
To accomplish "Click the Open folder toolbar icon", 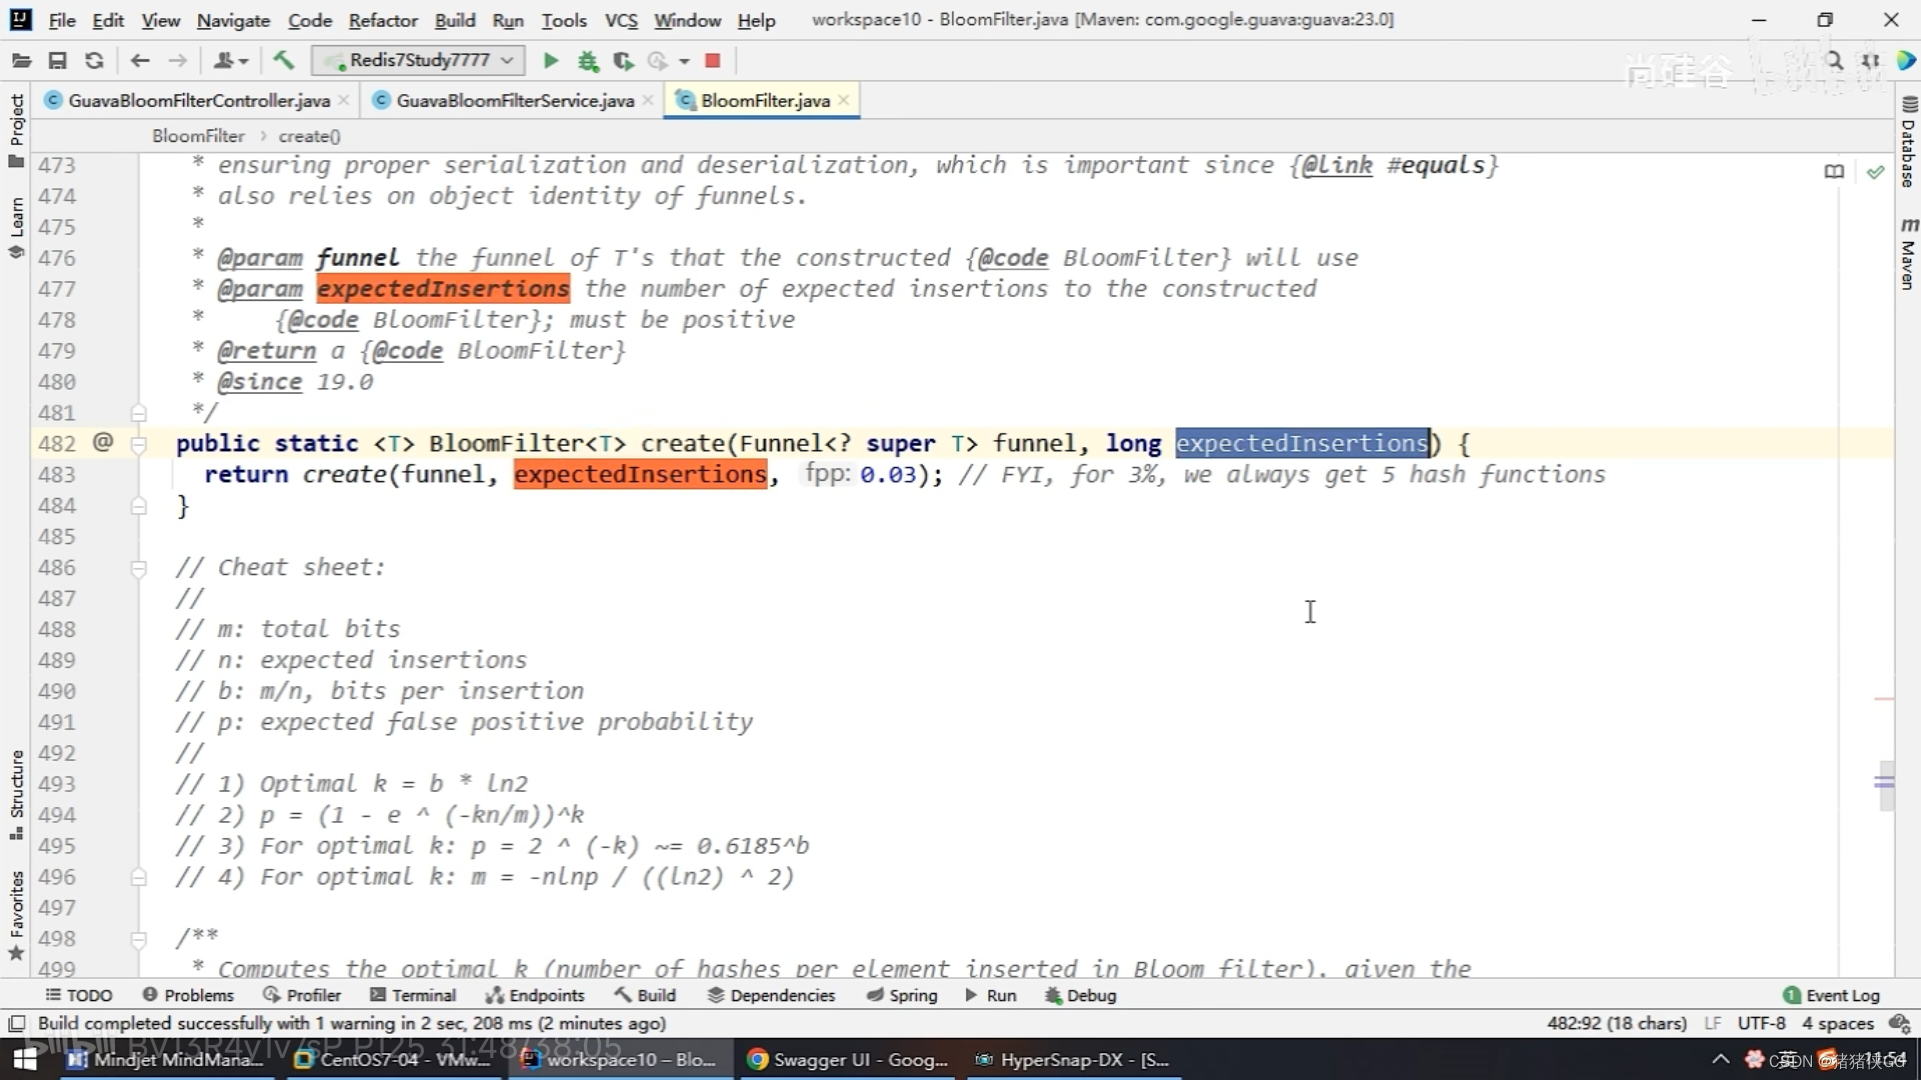I will [x=21, y=61].
